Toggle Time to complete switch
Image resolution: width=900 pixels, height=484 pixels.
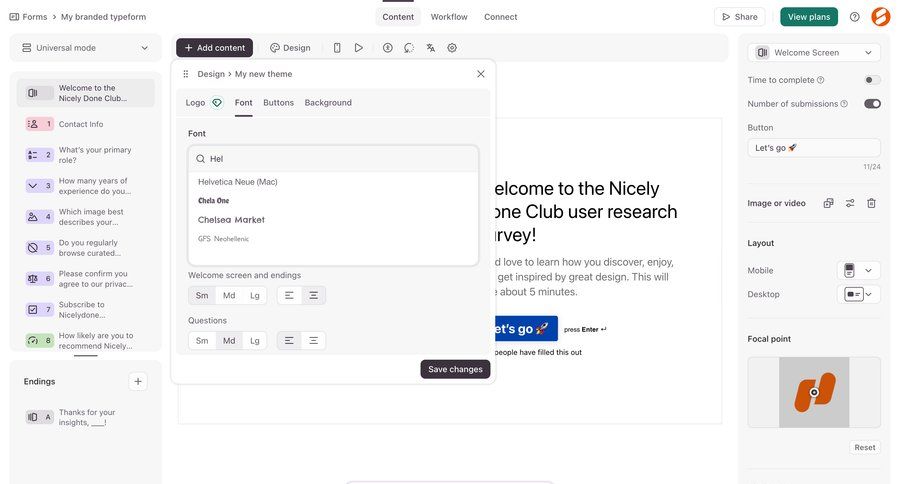click(872, 80)
